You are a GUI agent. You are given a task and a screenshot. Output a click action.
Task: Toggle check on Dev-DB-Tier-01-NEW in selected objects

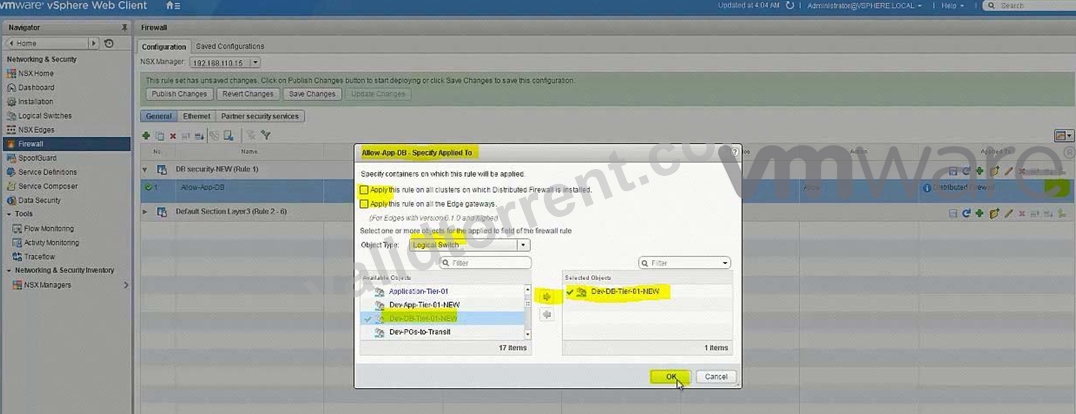pyautogui.click(x=570, y=292)
